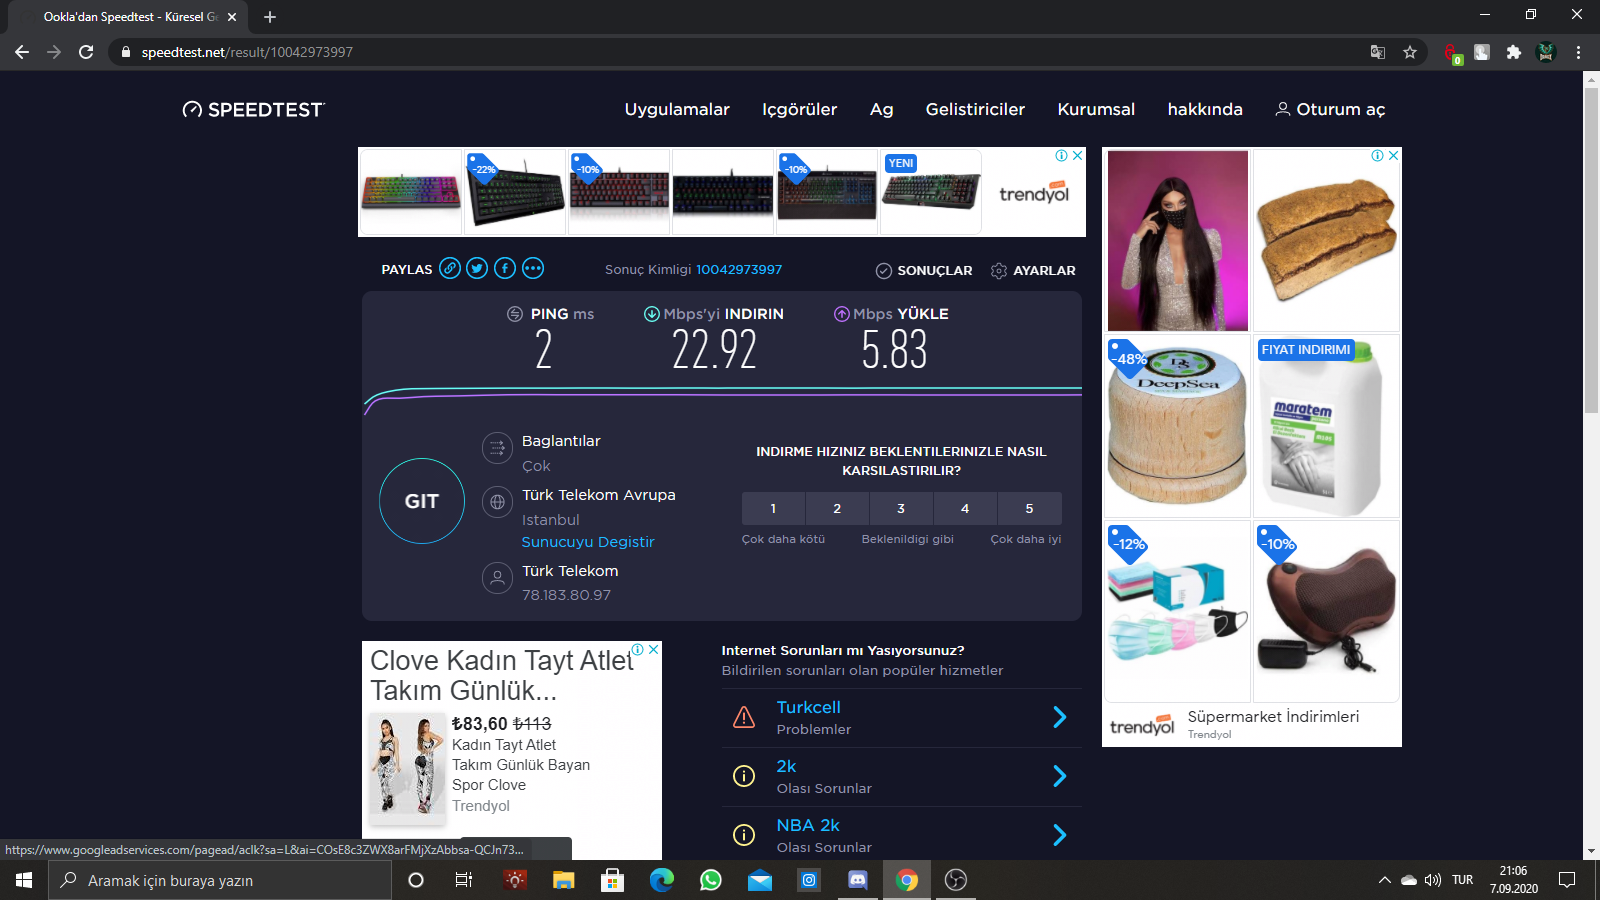Rate download speed as 3
Screen dimensions: 1600x900
point(901,508)
